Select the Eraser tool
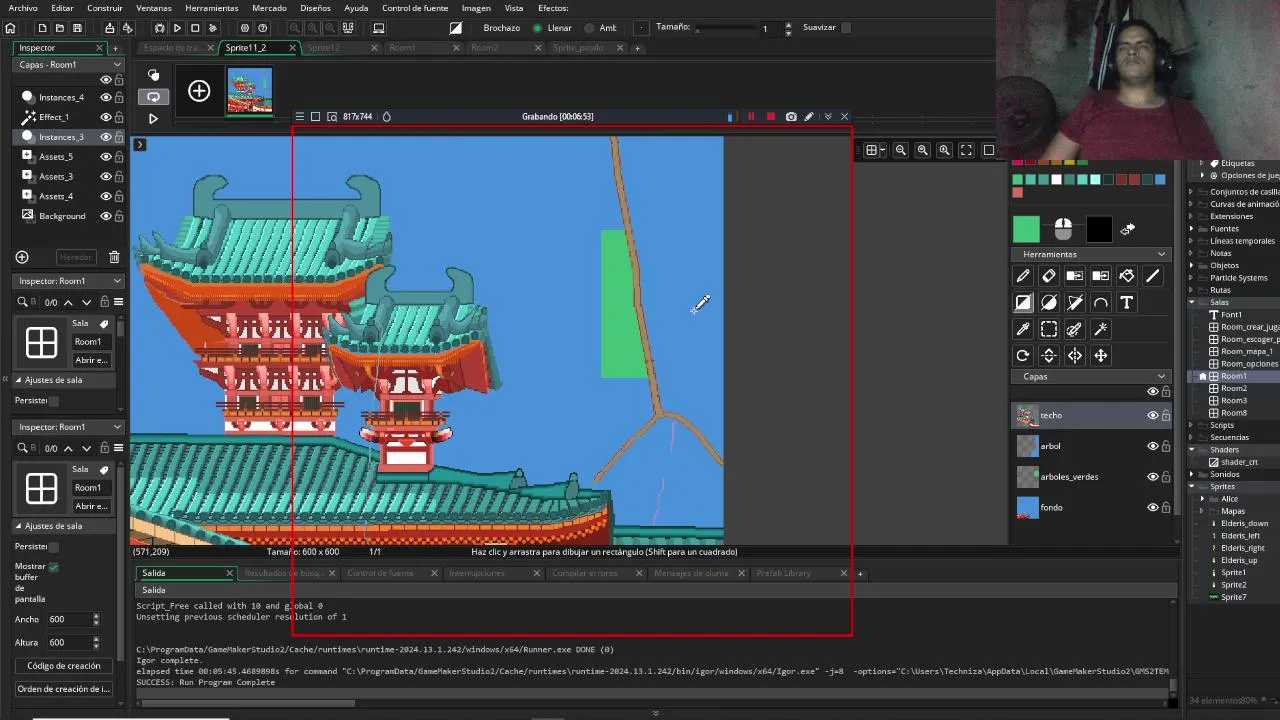 point(1049,276)
